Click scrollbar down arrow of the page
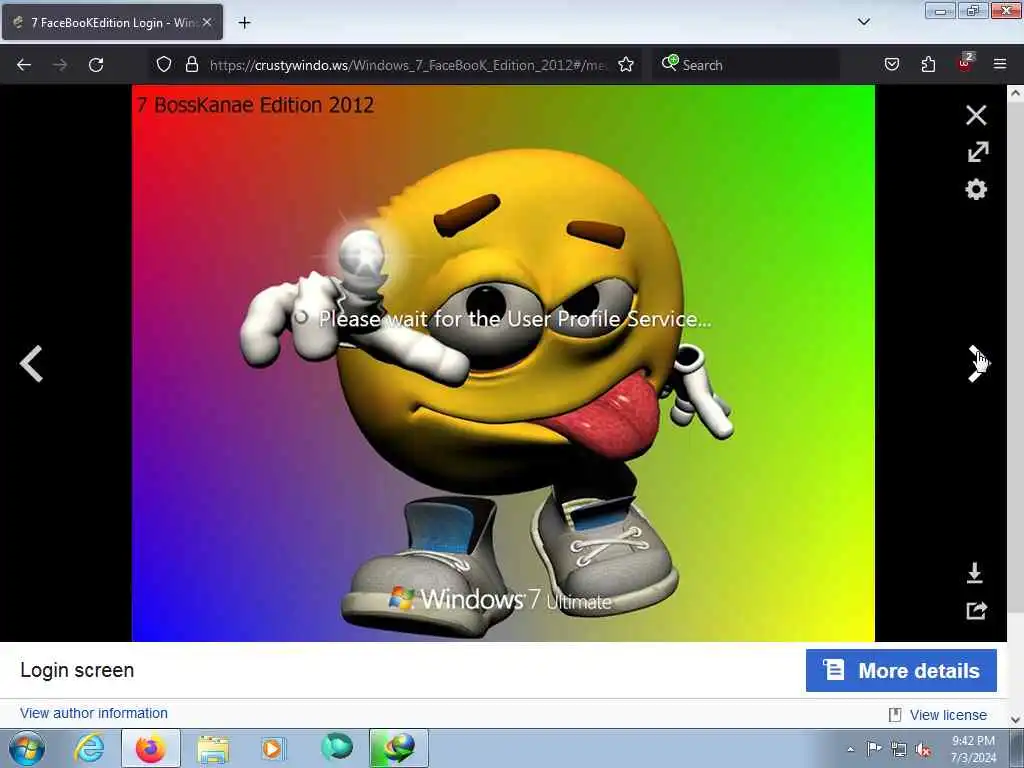The height and width of the screenshot is (768, 1024). (x=1016, y=720)
